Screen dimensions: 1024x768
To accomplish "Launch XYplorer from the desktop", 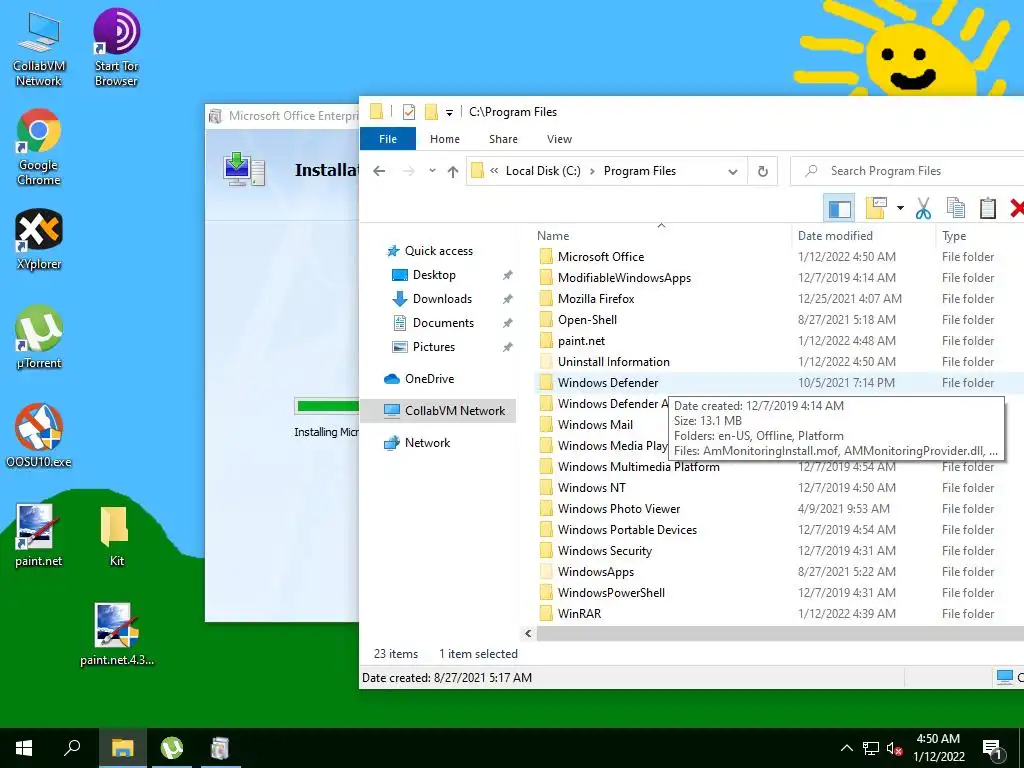I will pyautogui.click(x=39, y=240).
